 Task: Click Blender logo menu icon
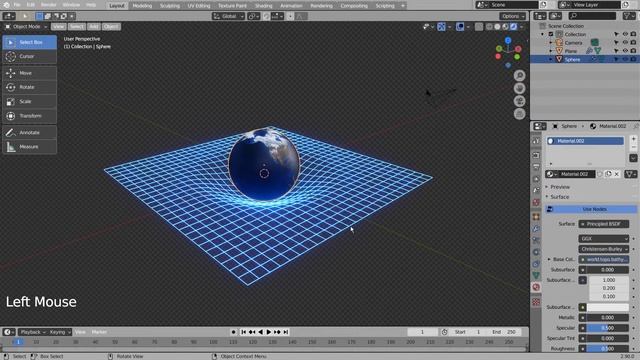(6, 5)
